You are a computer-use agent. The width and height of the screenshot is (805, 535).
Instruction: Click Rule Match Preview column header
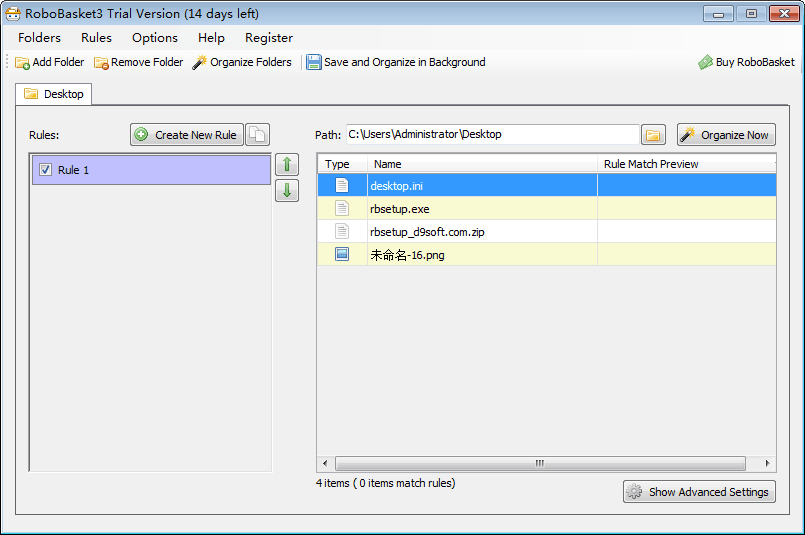point(687,164)
